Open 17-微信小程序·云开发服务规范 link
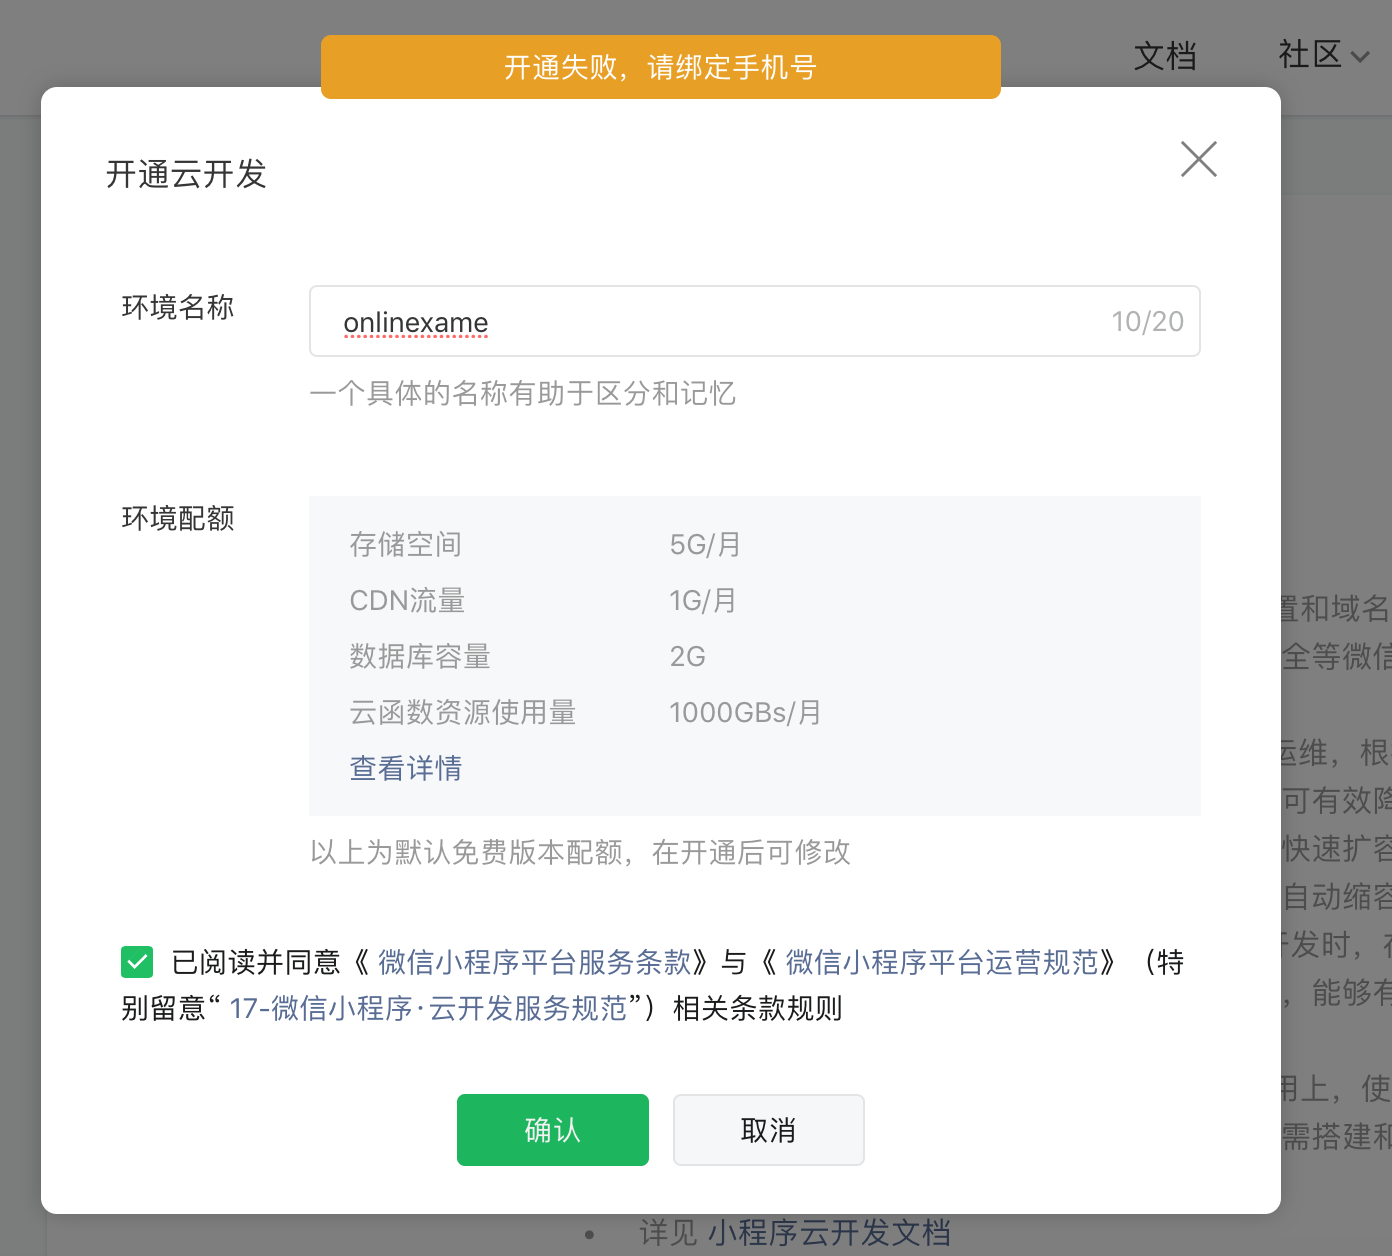Viewport: 1392px width, 1256px height. (x=429, y=1008)
